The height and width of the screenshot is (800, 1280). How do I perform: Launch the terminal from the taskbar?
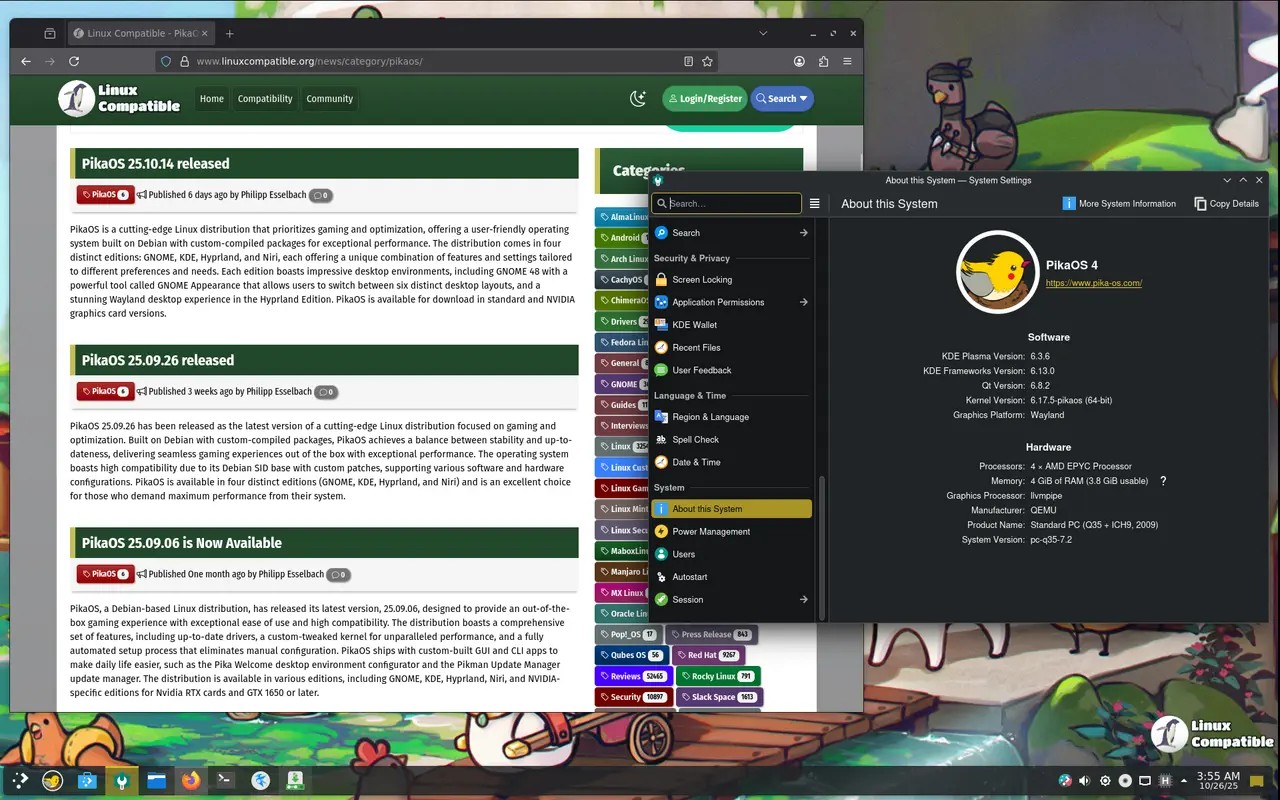tap(226, 779)
